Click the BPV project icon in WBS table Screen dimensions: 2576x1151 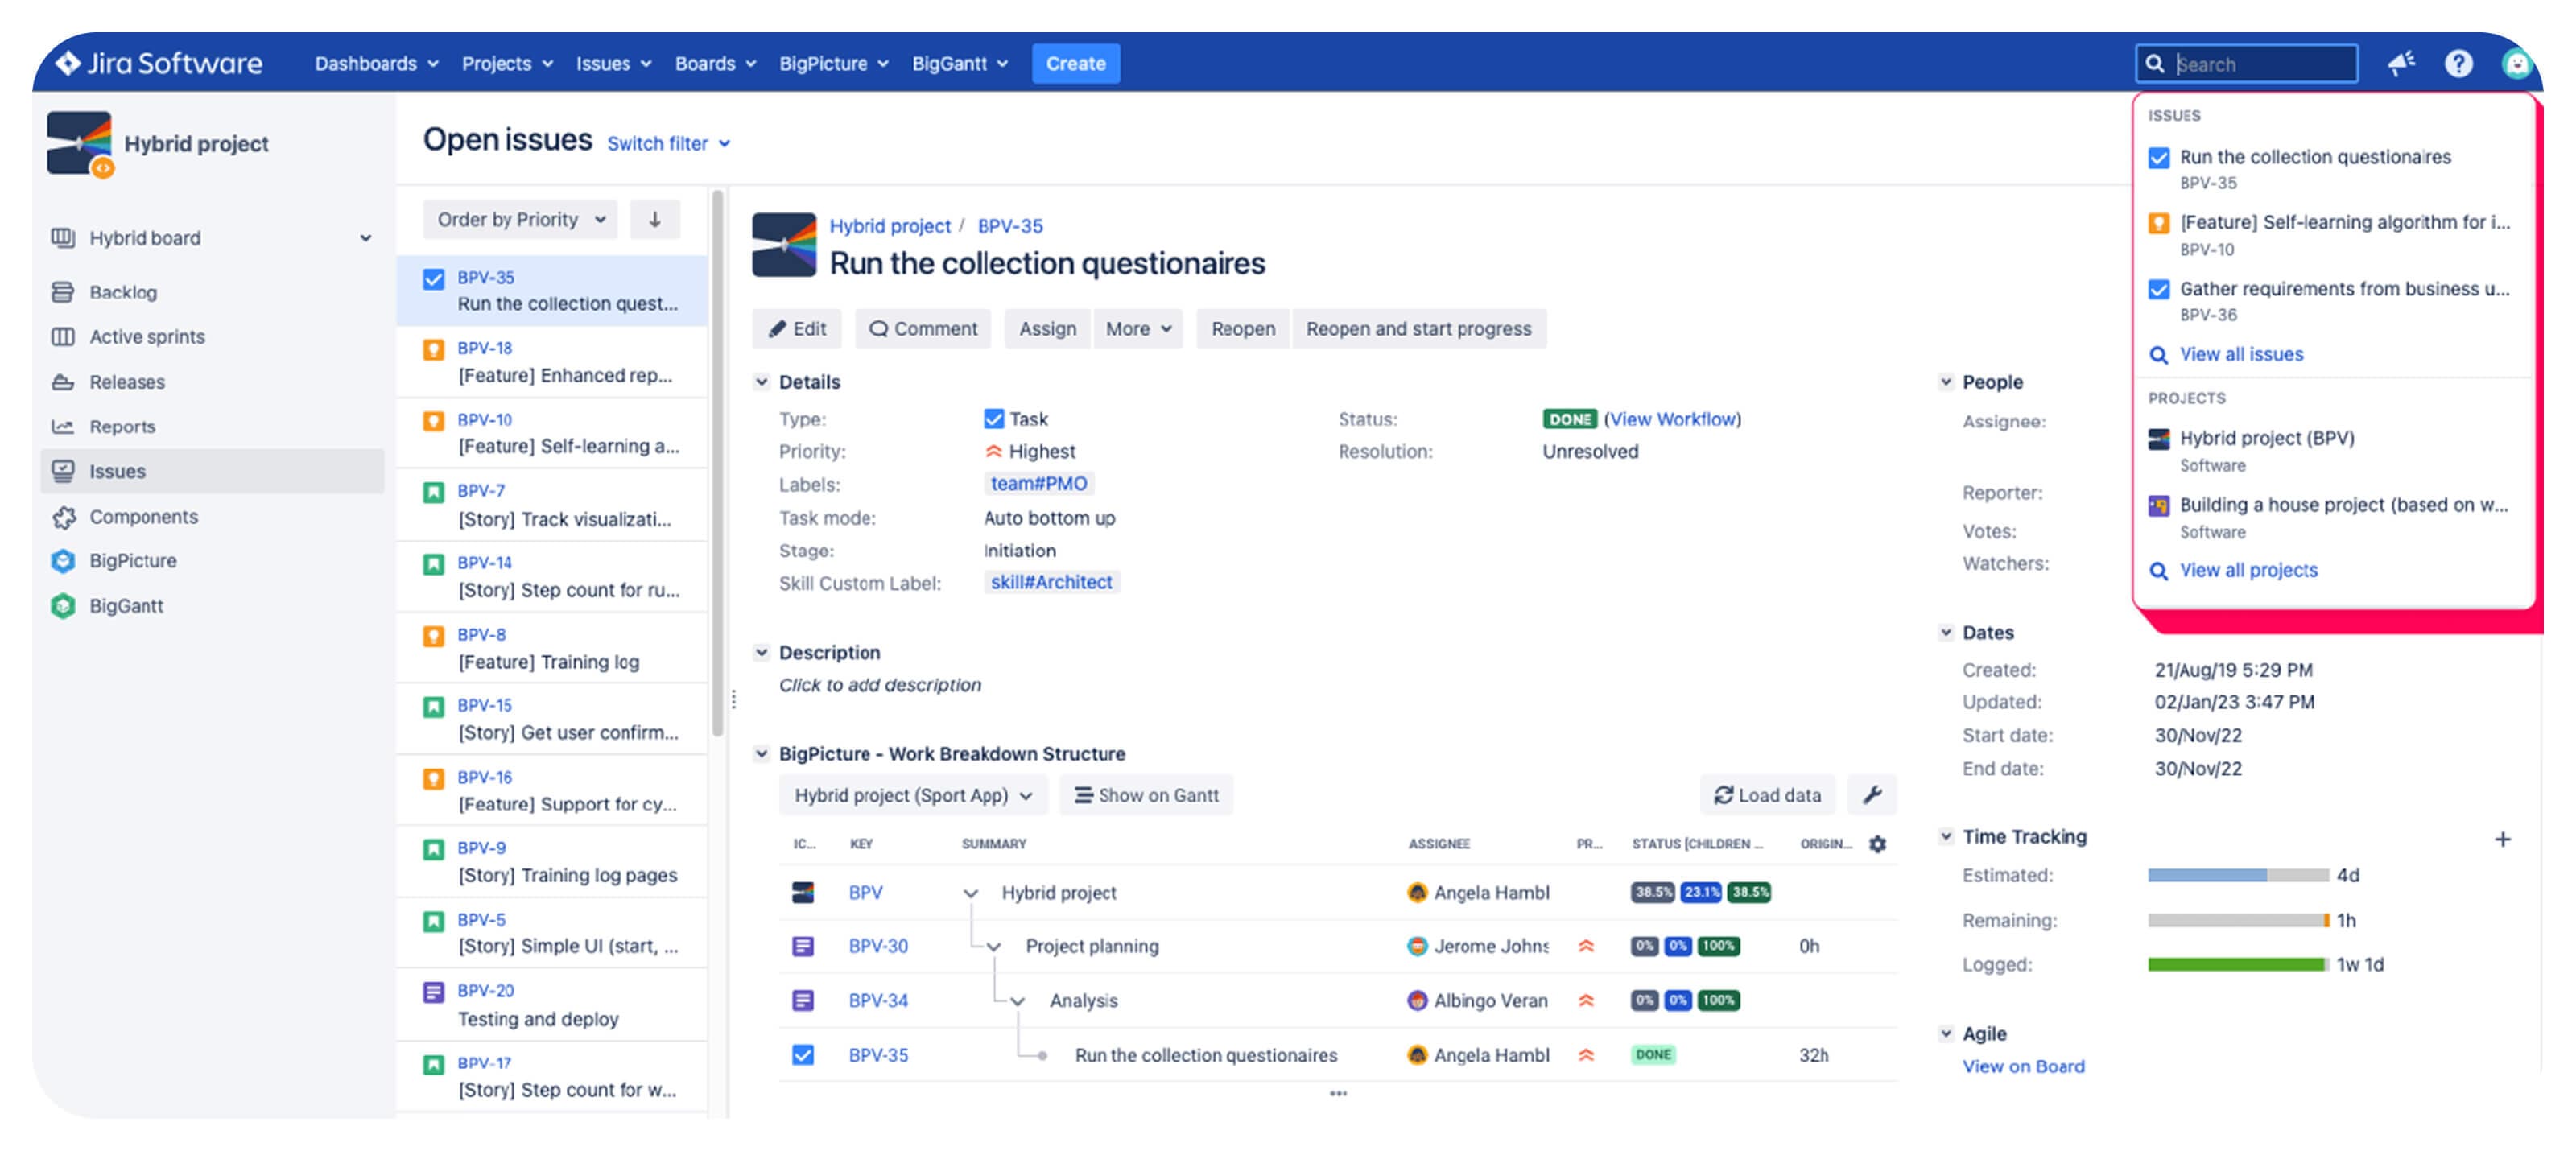click(x=802, y=892)
